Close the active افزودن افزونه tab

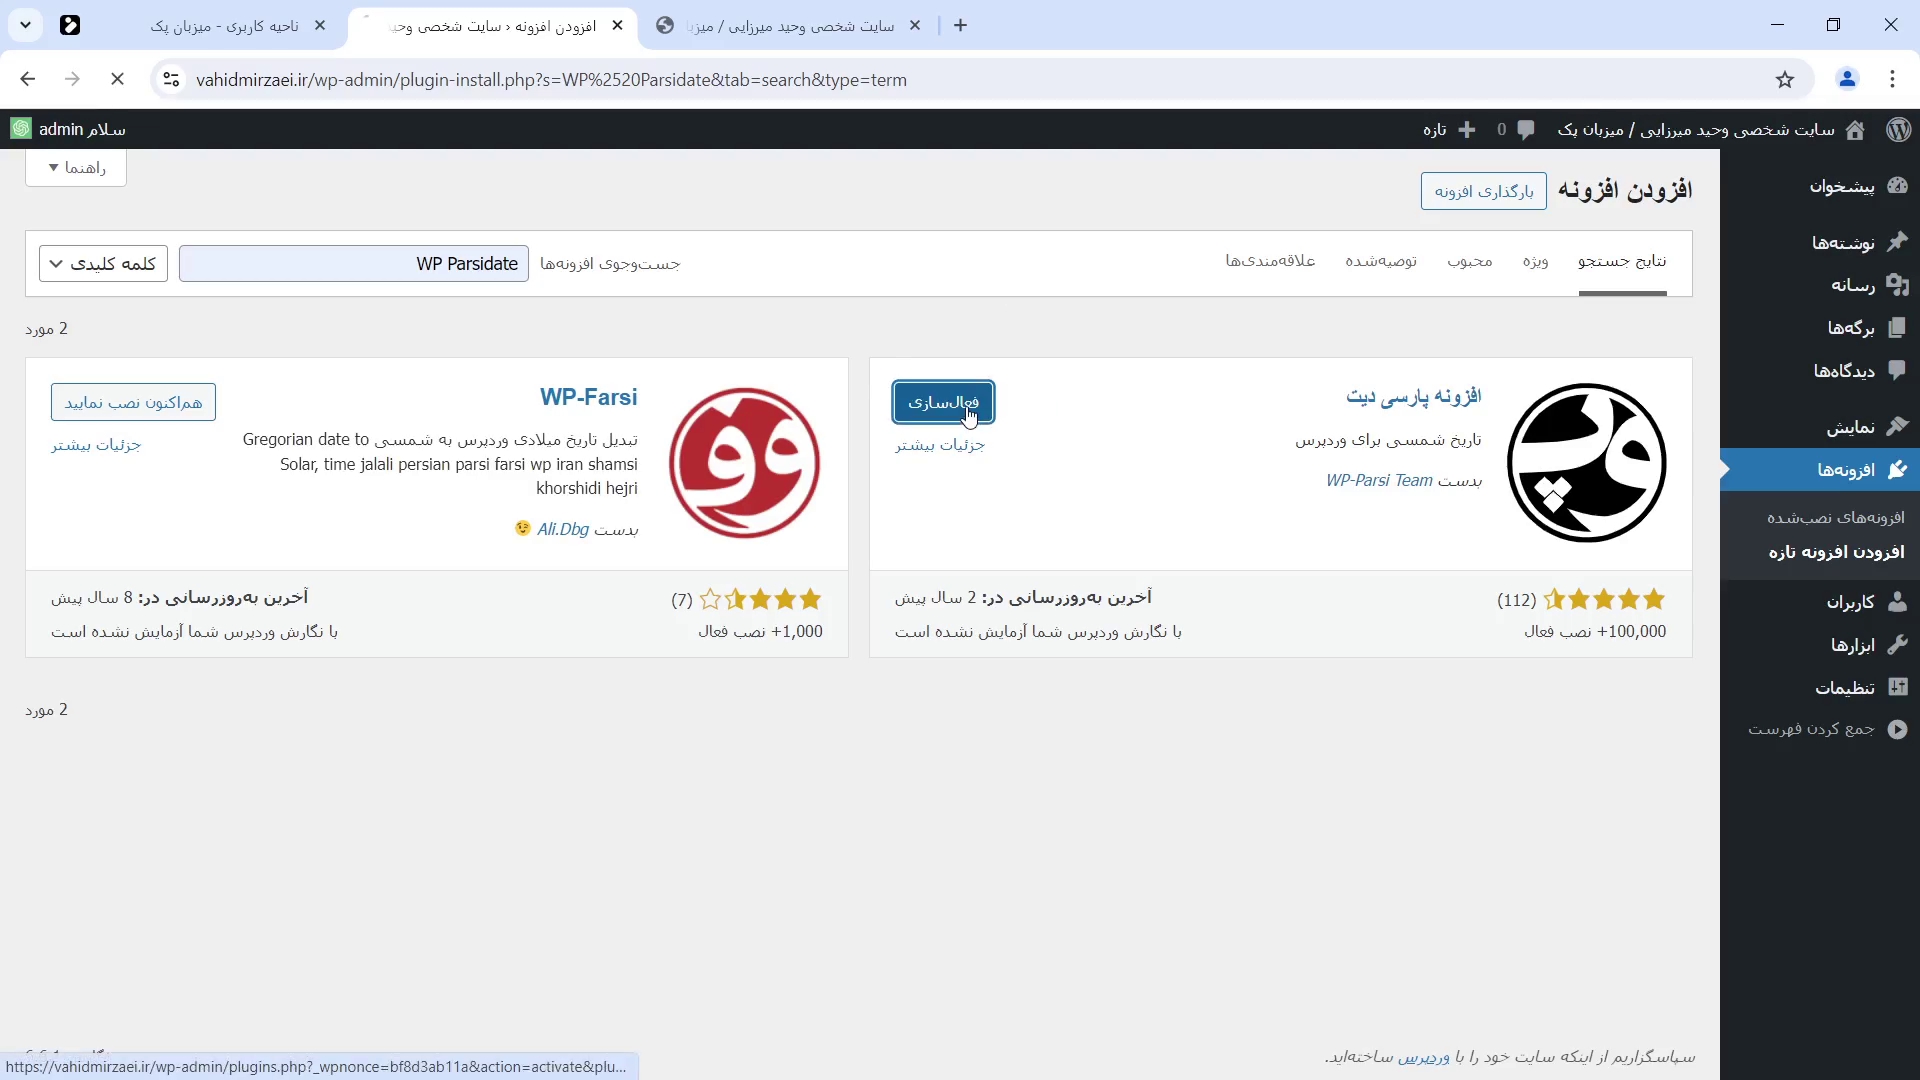coord(617,26)
